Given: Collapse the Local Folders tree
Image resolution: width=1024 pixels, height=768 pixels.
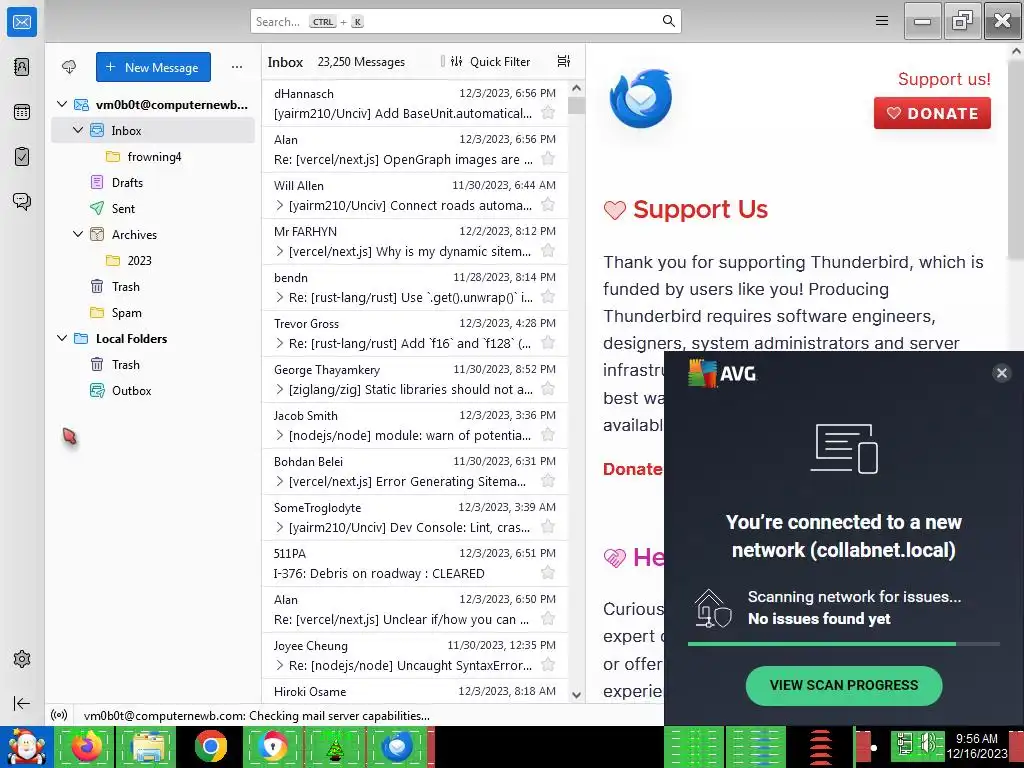Looking at the screenshot, I should [62, 338].
